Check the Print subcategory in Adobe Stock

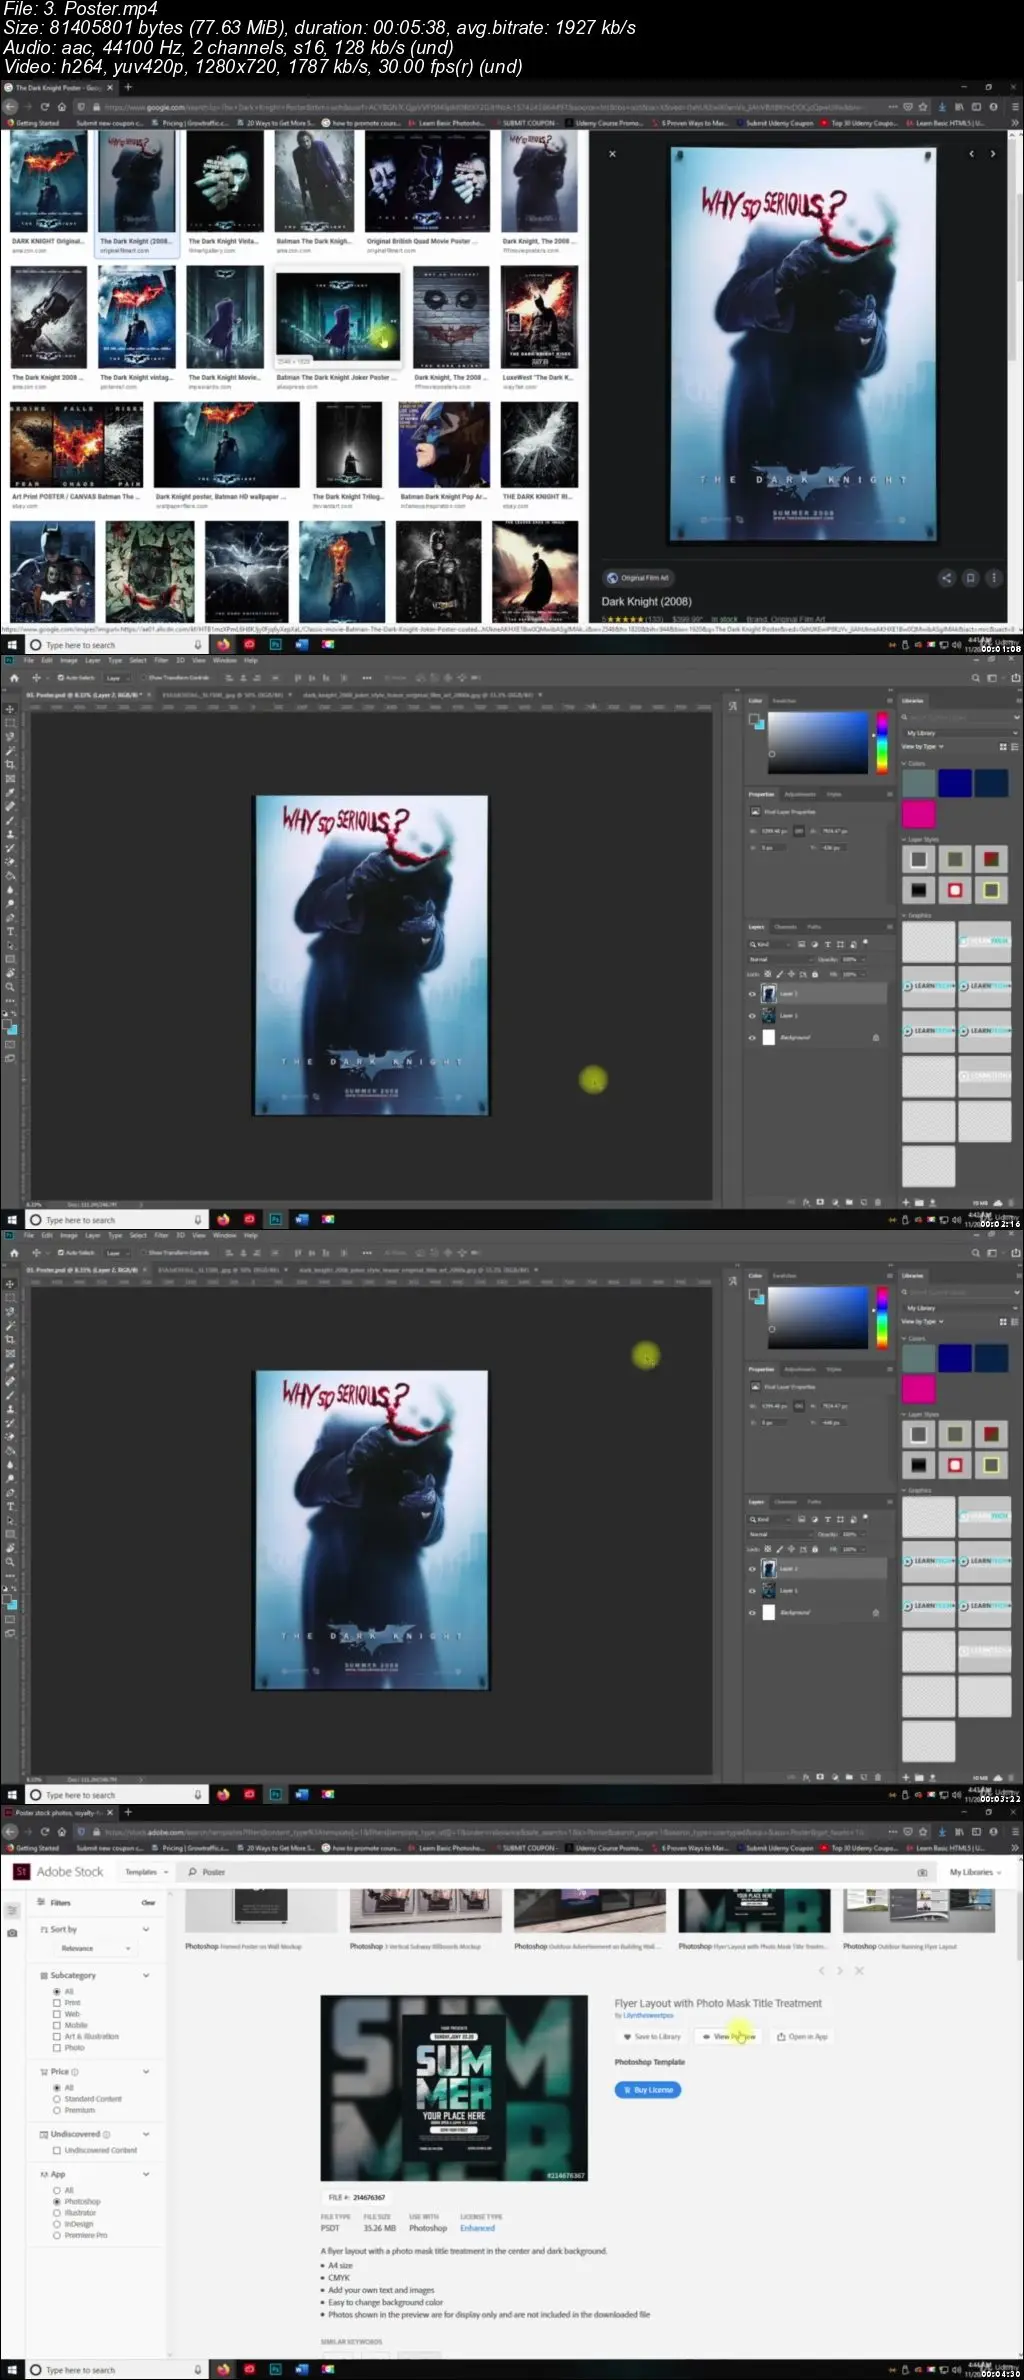[57, 2003]
